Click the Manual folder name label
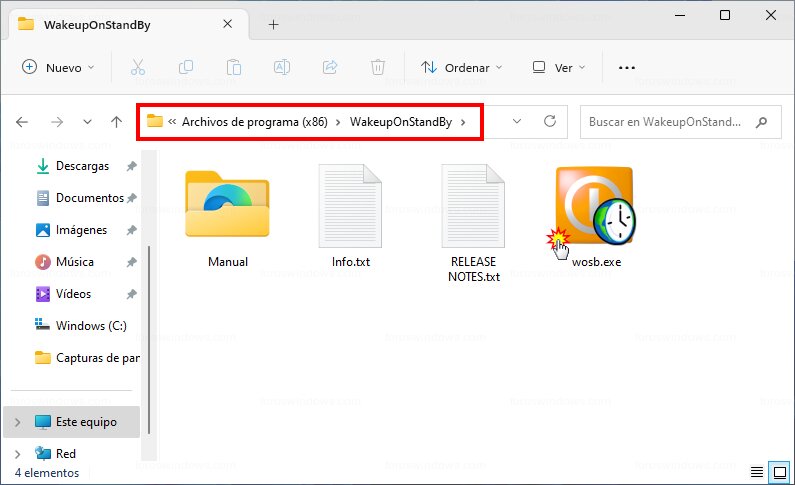The height and width of the screenshot is (485, 795). pos(228,262)
